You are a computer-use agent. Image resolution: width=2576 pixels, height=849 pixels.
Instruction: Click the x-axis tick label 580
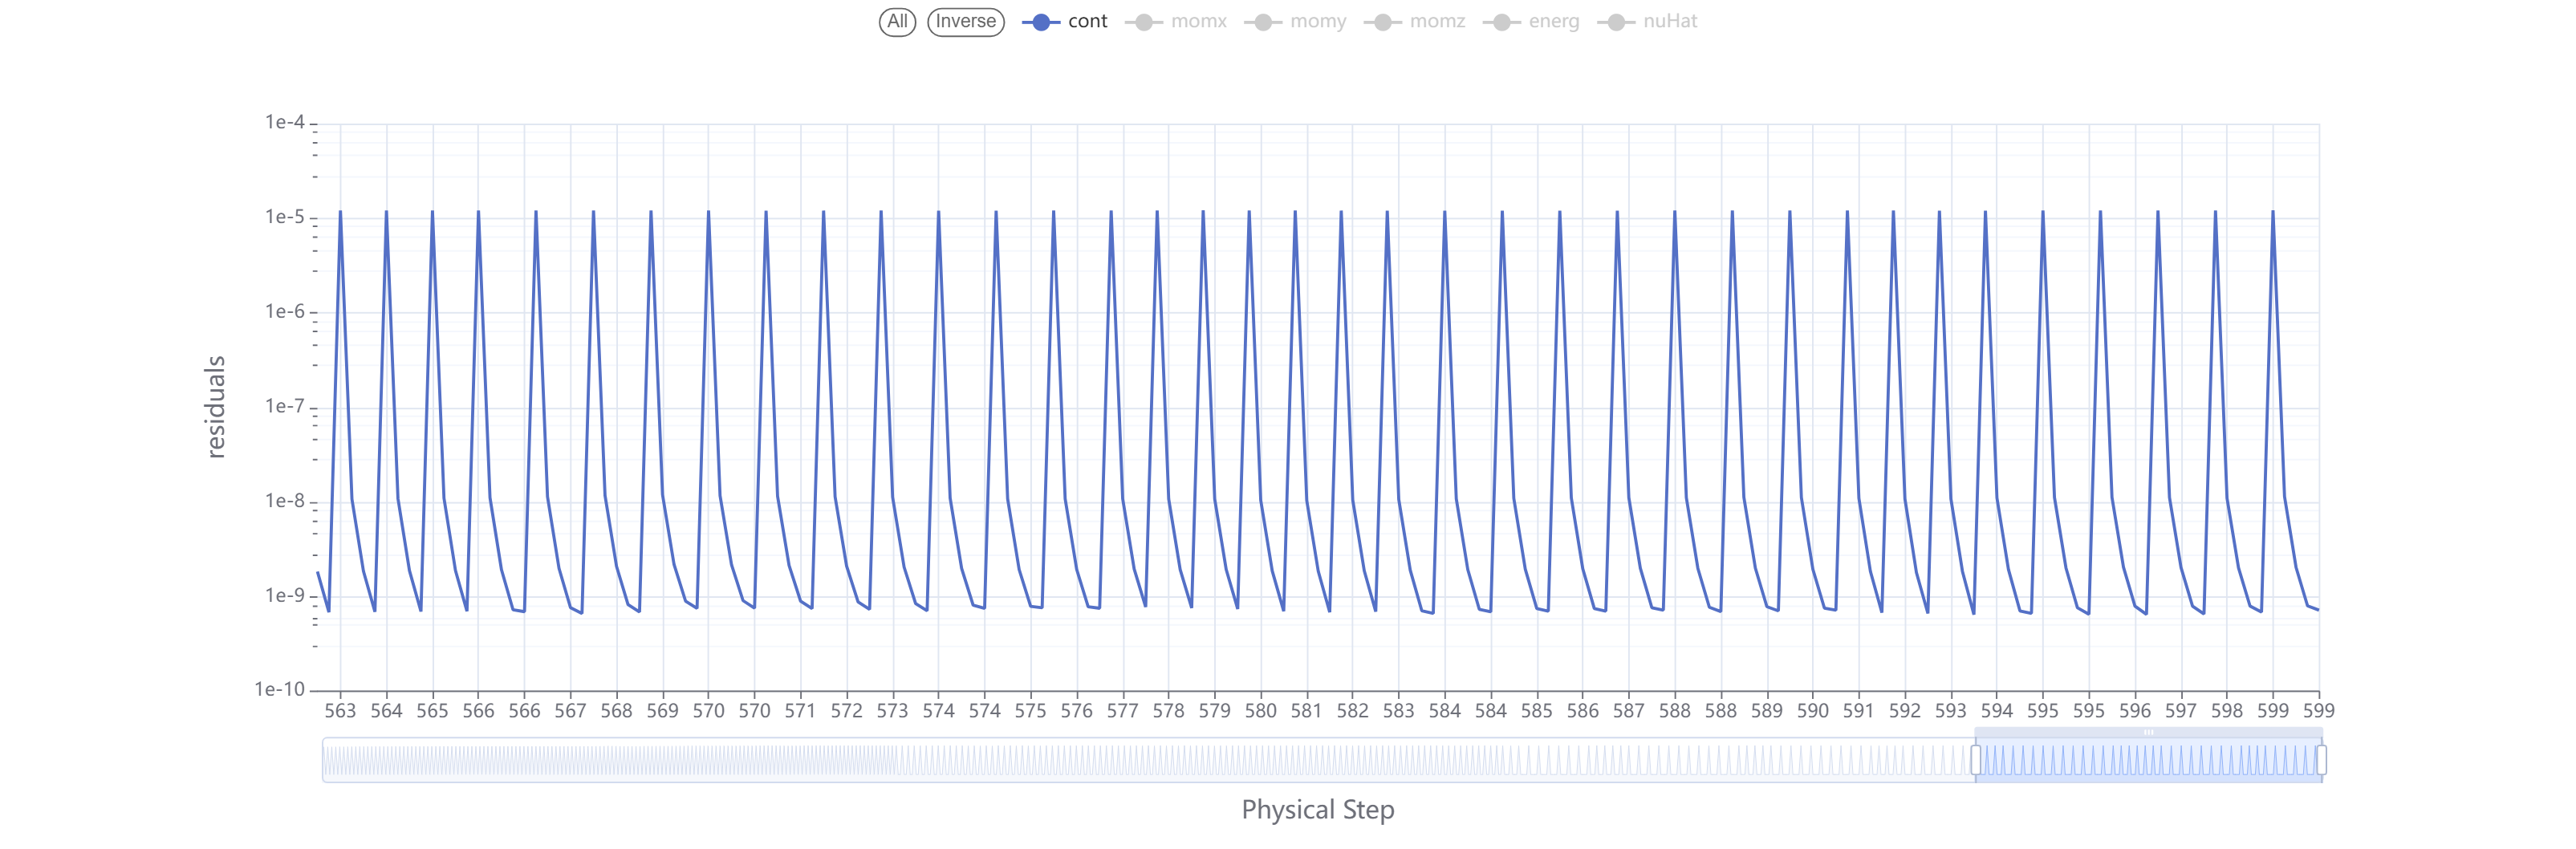pyautogui.click(x=1260, y=711)
